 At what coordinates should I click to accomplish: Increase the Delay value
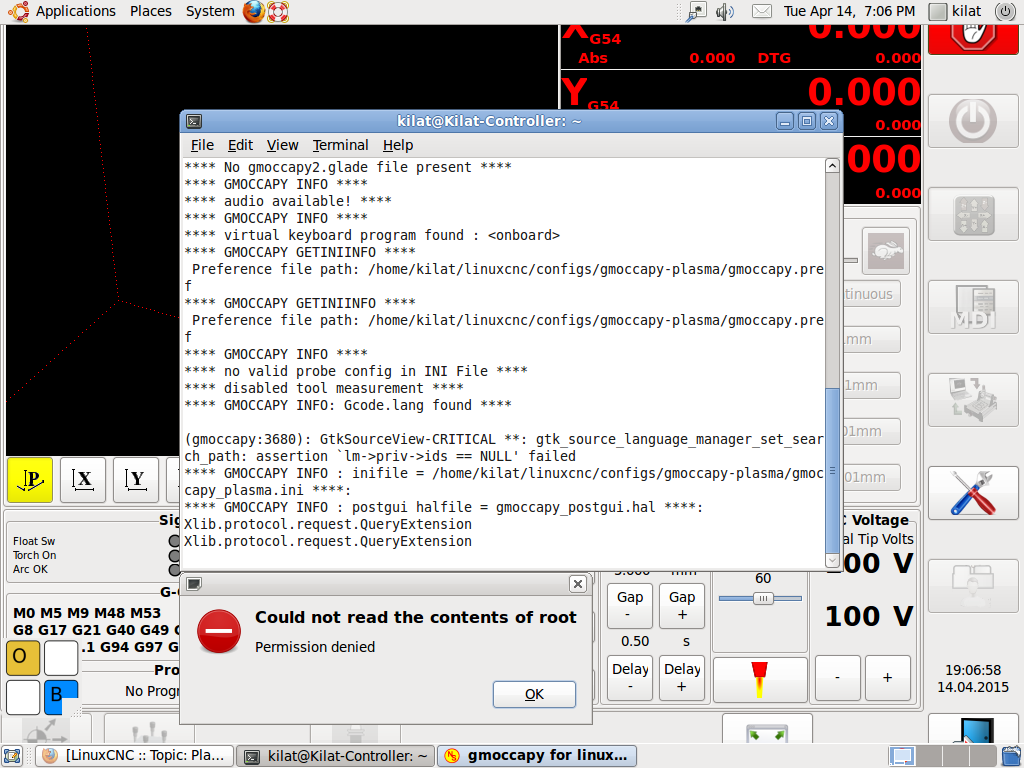click(x=682, y=678)
